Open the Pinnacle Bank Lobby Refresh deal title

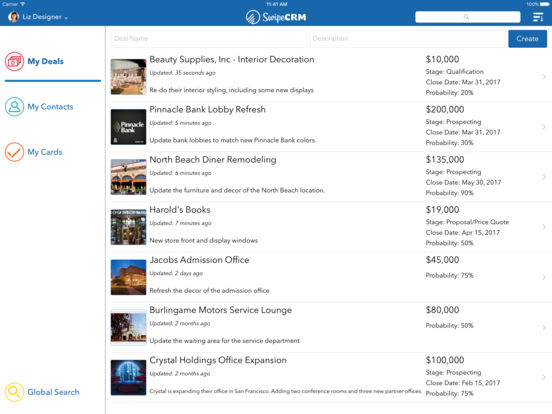[x=207, y=109]
